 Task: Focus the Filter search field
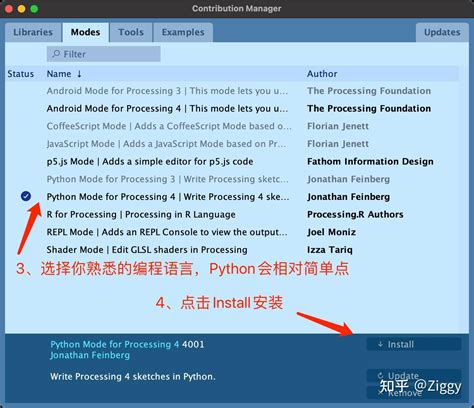coord(104,54)
